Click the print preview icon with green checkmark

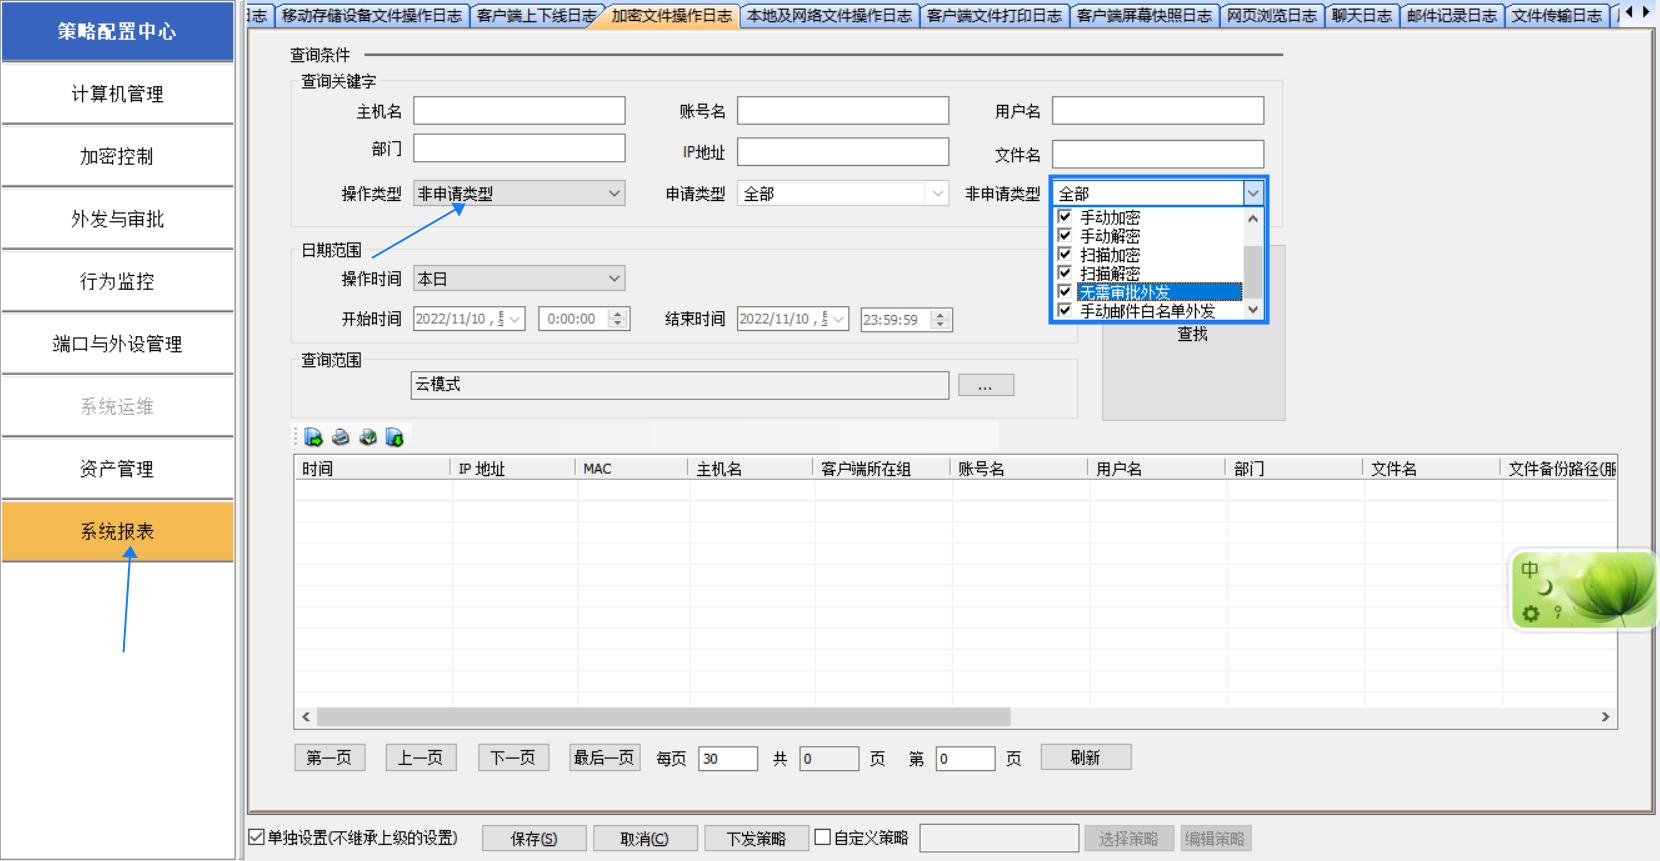(x=368, y=437)
